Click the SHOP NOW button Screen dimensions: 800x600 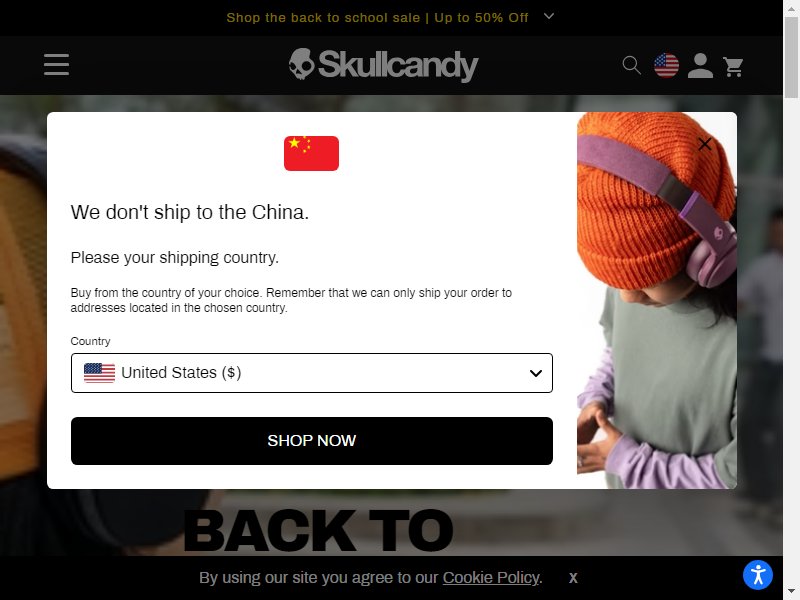point(312,441)
